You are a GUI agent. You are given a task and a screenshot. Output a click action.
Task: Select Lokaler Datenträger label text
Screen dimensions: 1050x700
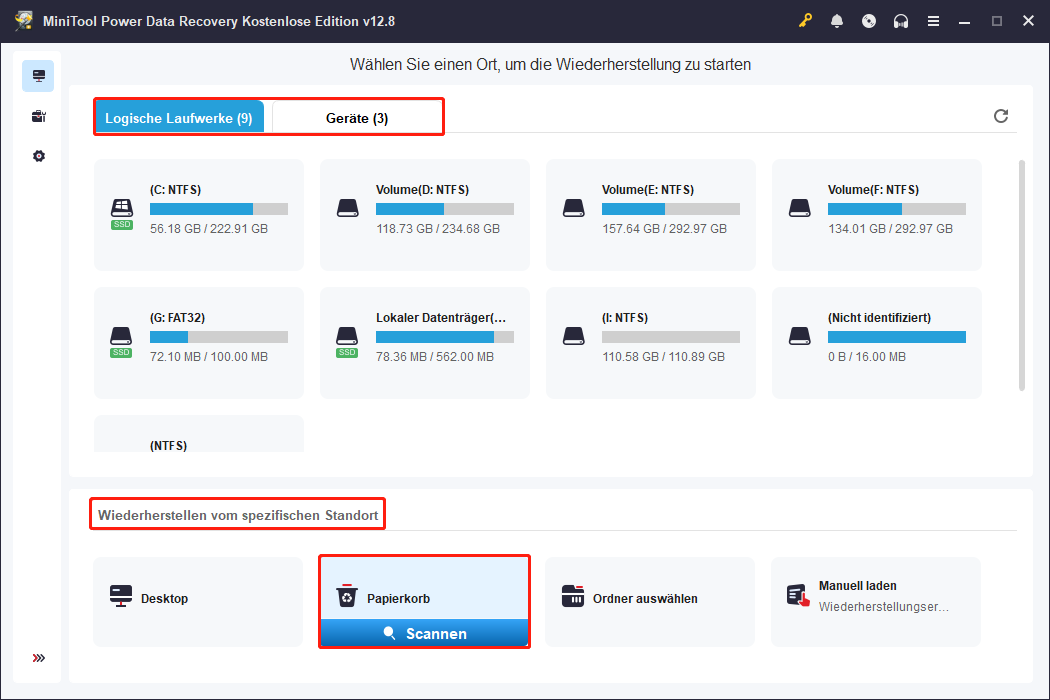tap(441, 318)
